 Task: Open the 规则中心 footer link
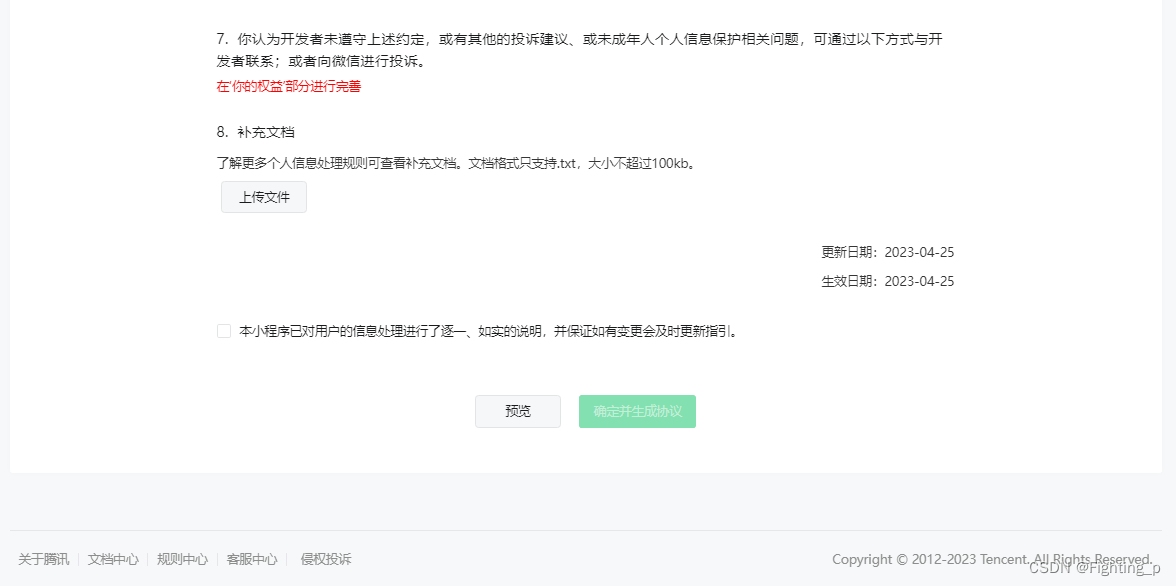tap(182, 559)
